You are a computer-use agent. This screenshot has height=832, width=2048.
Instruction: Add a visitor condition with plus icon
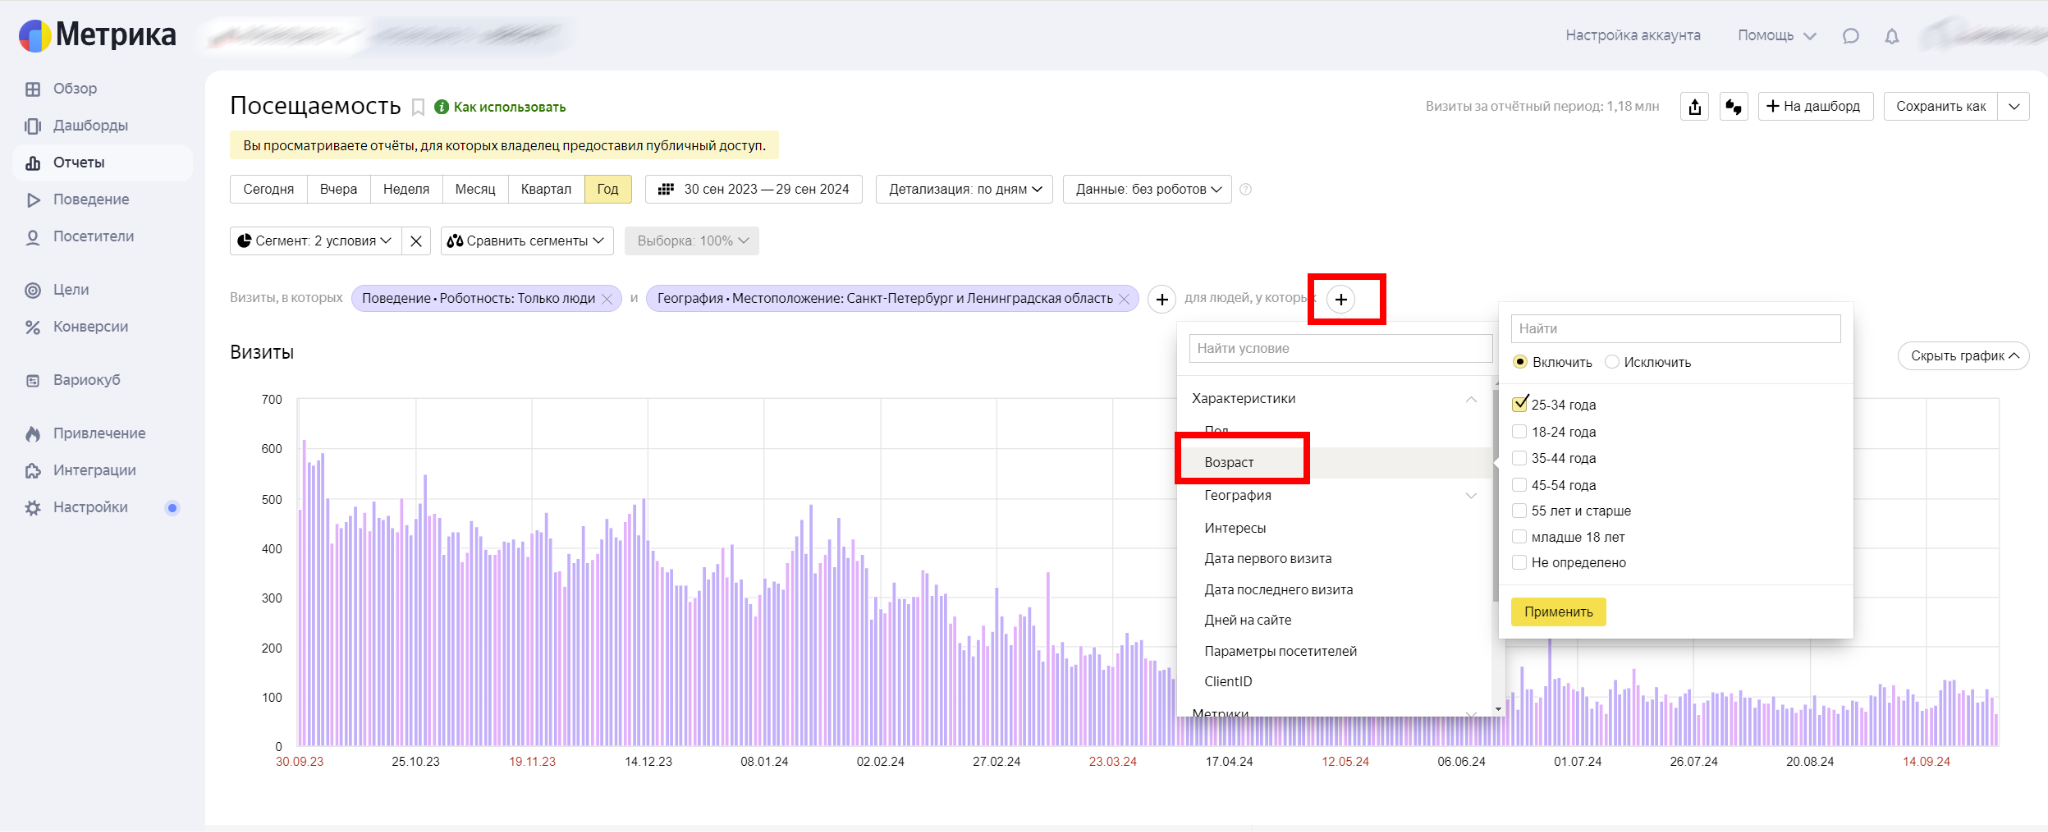pyautogui.click(x=1341, y=299)
